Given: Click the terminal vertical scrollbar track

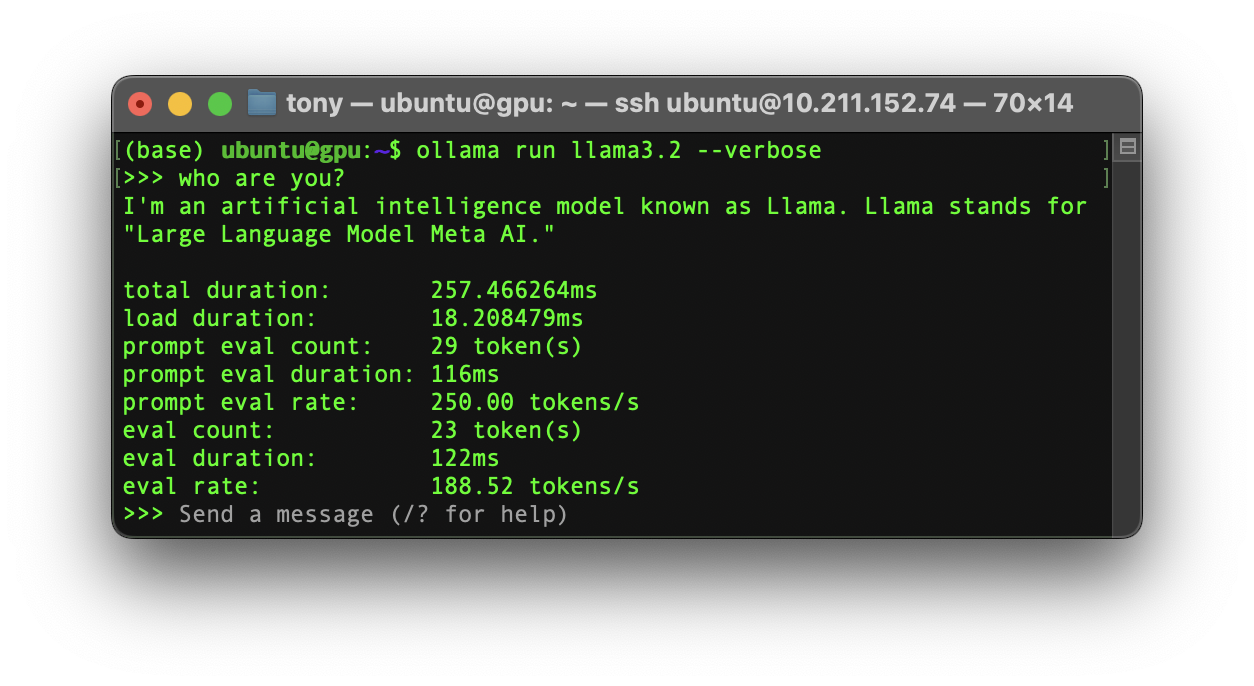Looking at the screenshot, I should point(1127,345).
